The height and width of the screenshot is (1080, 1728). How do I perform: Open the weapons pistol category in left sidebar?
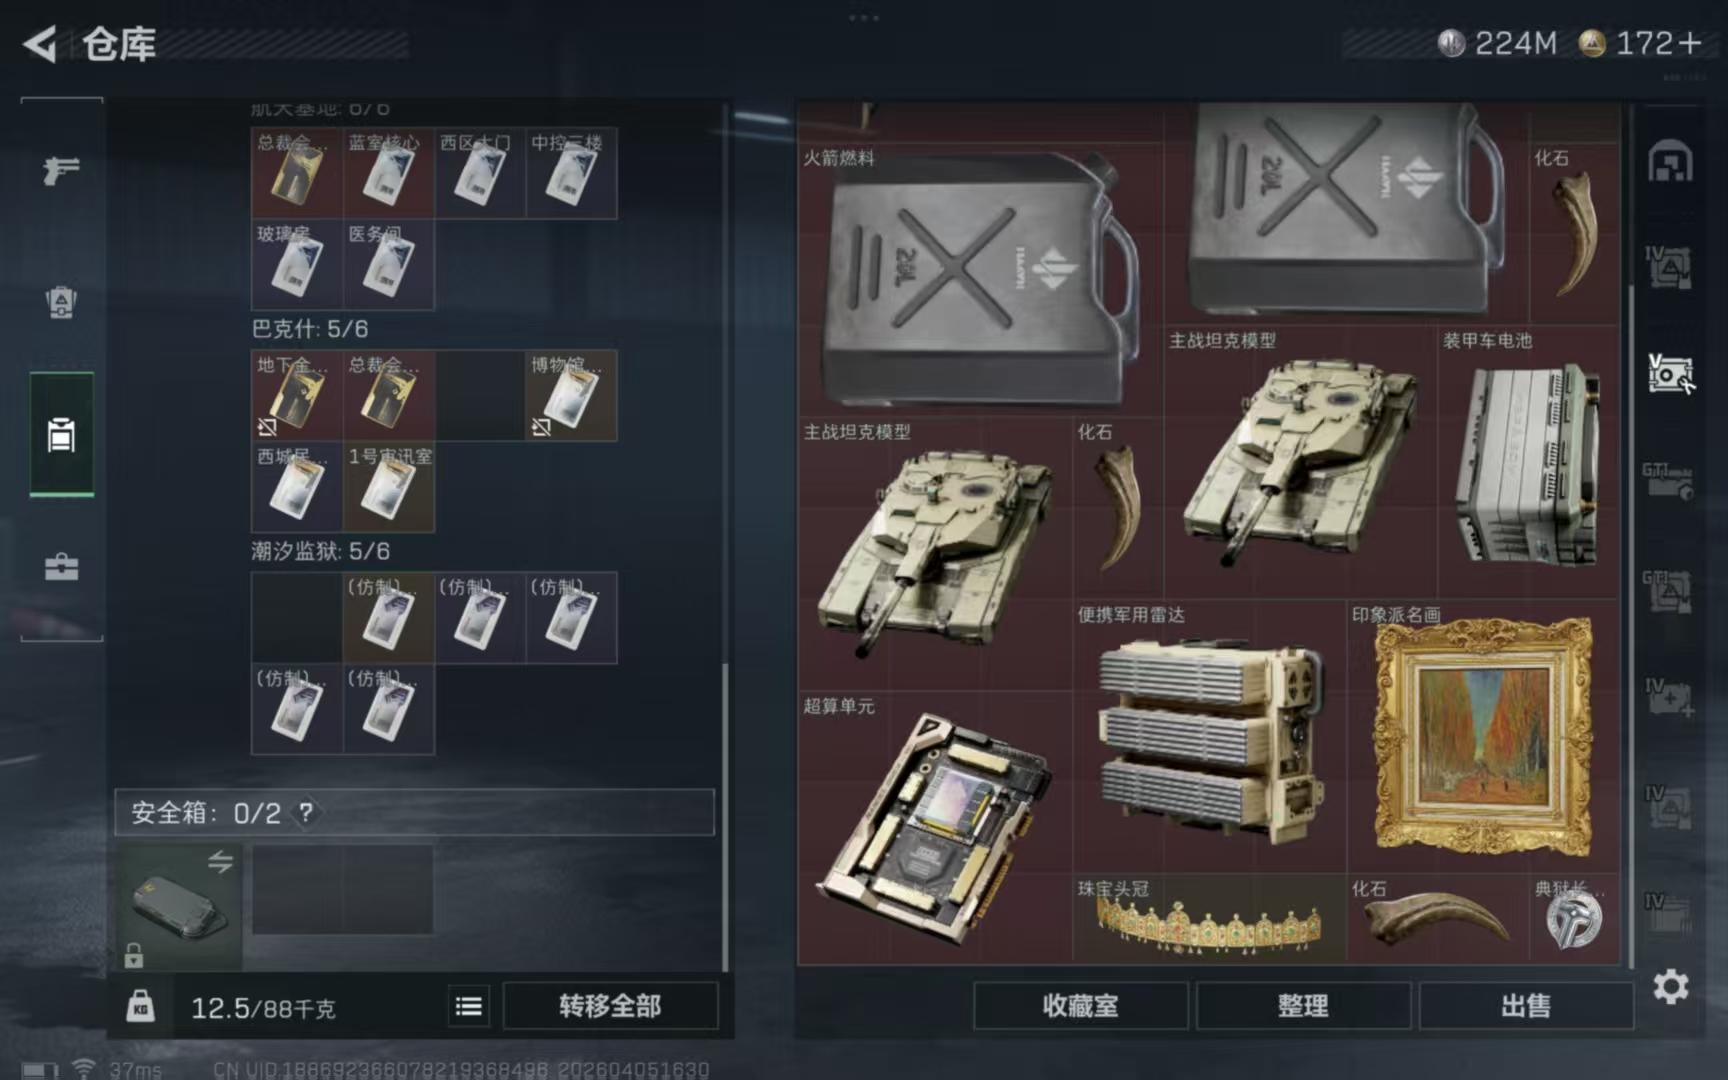61,170
